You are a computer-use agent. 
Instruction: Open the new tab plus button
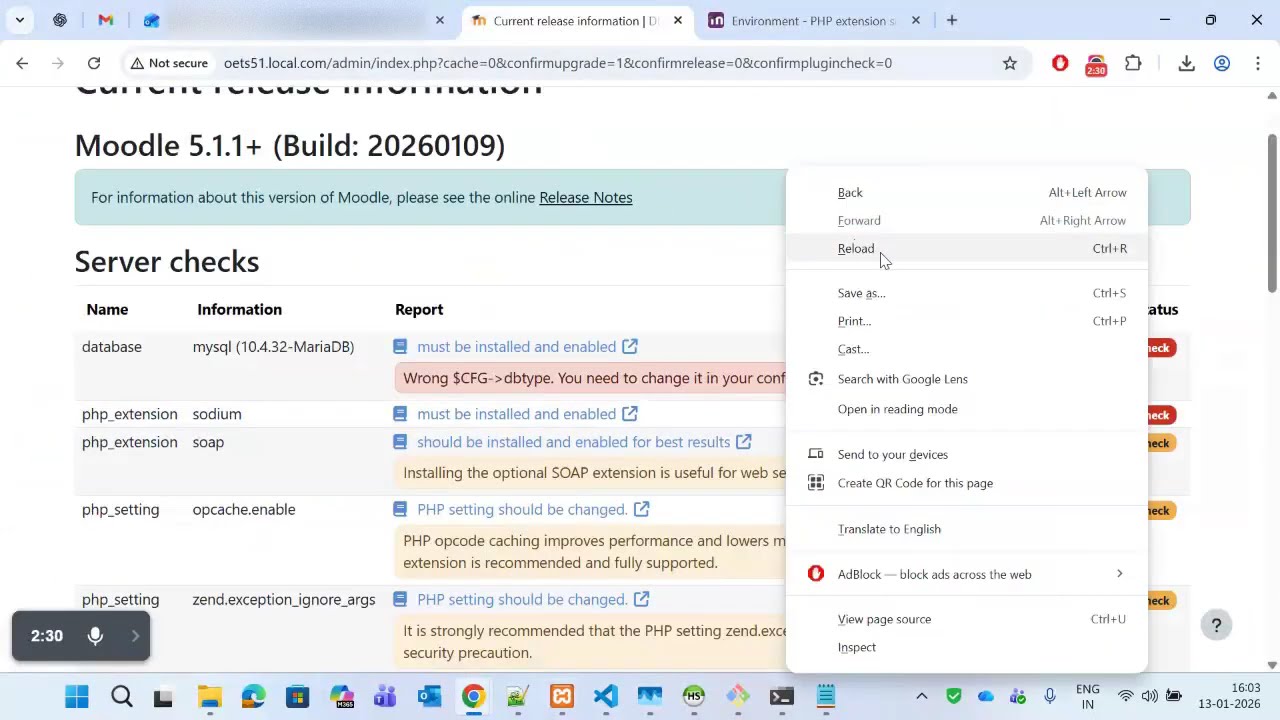click(952, 20)
